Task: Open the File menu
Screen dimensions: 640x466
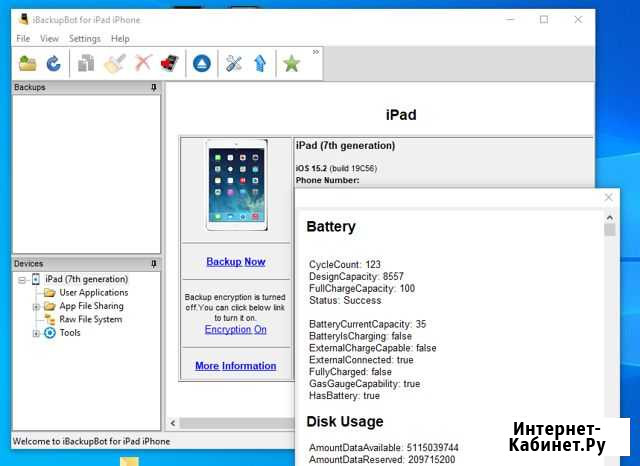Action: (x=23, y=39)
